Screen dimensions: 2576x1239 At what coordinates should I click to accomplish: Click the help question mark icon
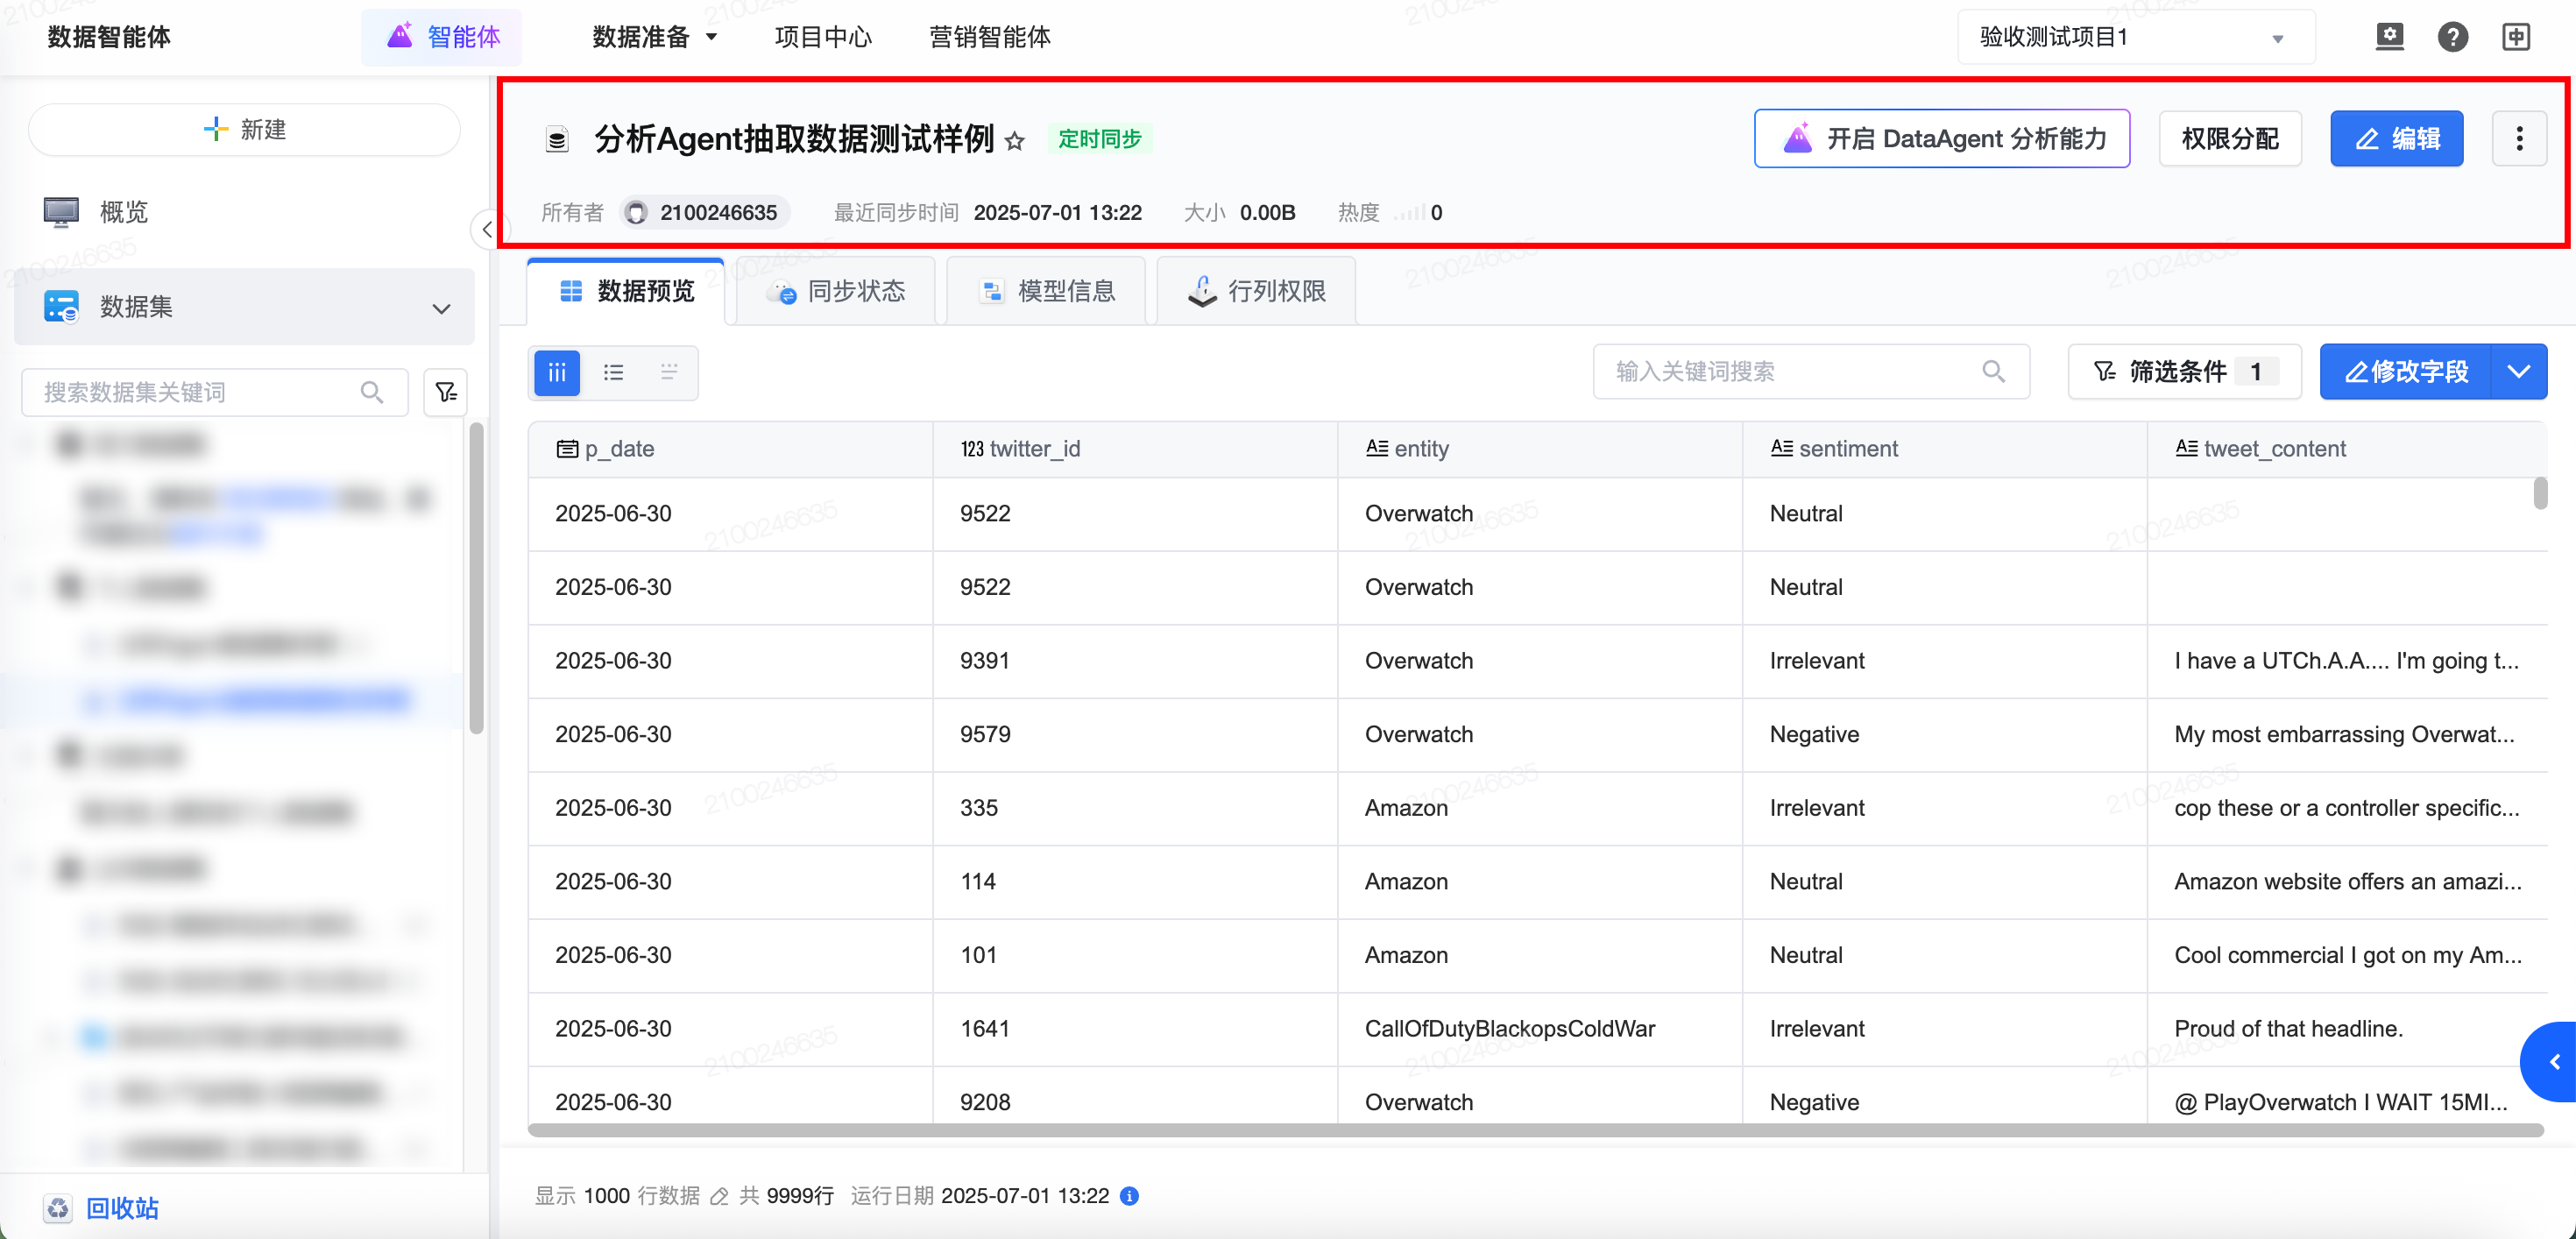[x=2452, y=37]
